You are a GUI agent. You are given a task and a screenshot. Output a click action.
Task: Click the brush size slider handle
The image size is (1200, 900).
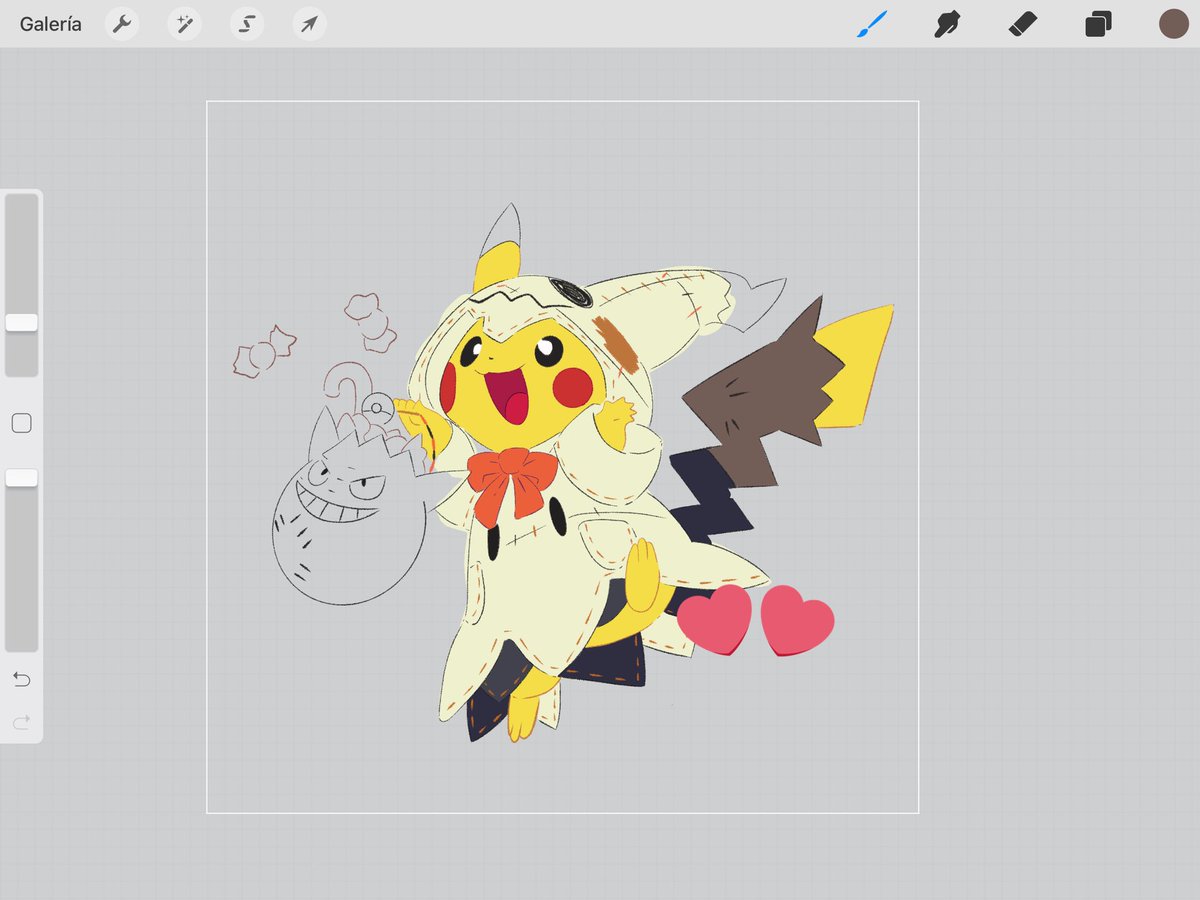point(21,322)
